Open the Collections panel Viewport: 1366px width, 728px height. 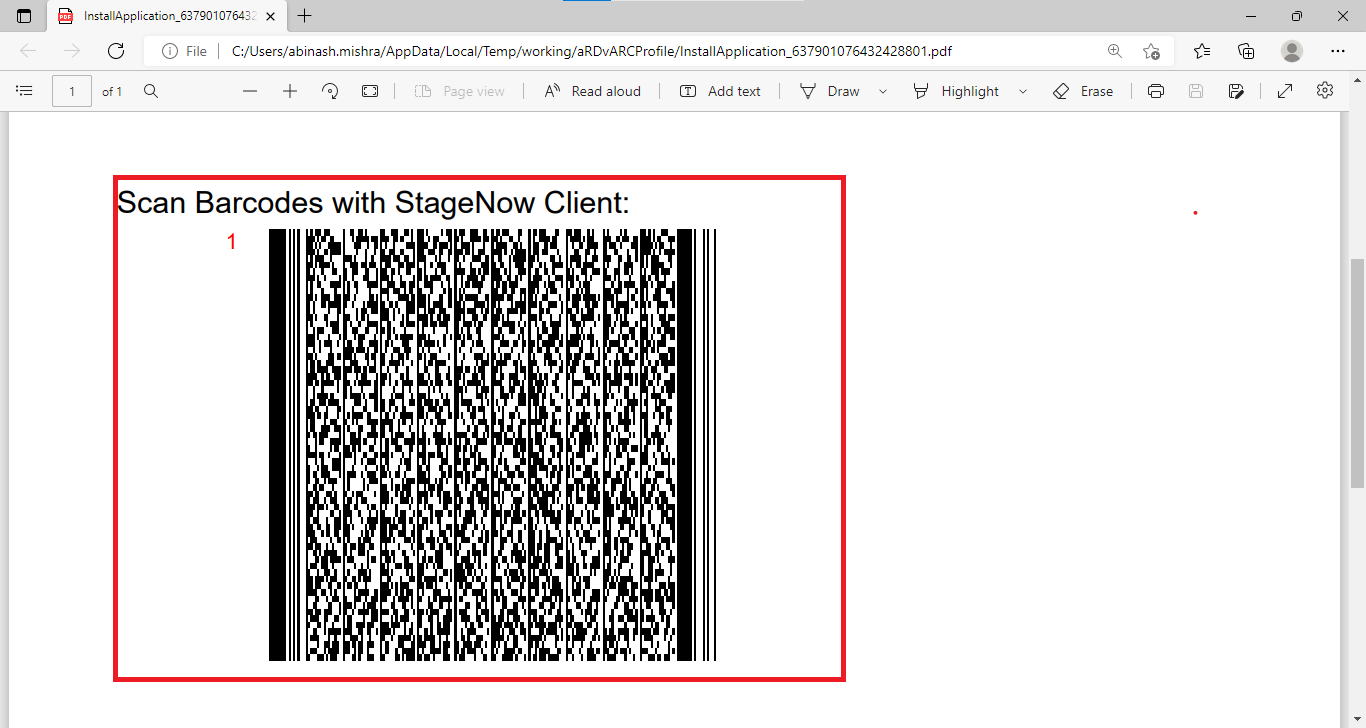(1246, 51)
